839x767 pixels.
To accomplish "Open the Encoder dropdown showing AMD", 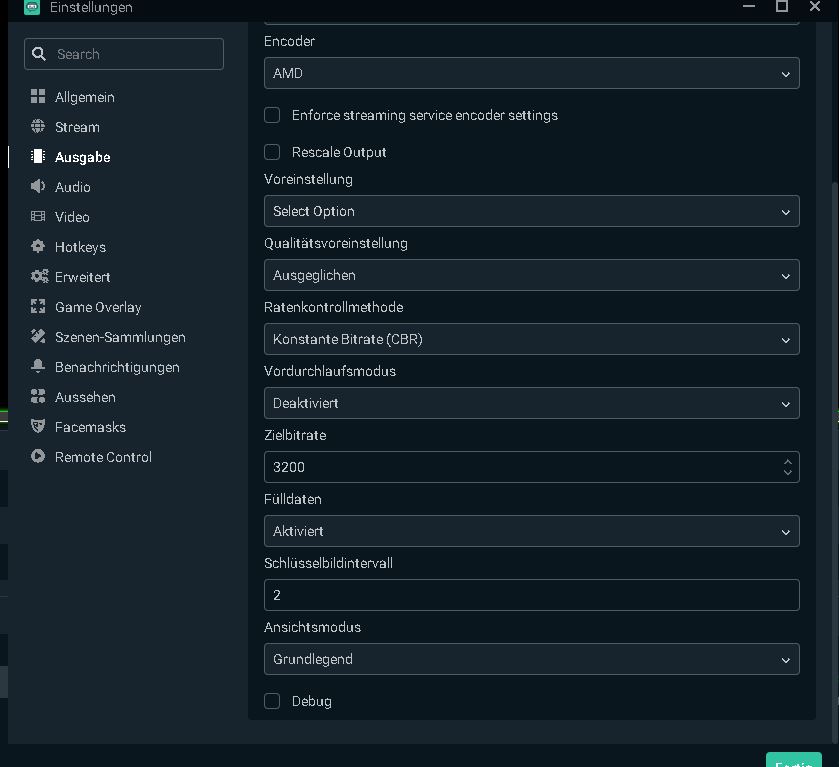I will 531,74.
